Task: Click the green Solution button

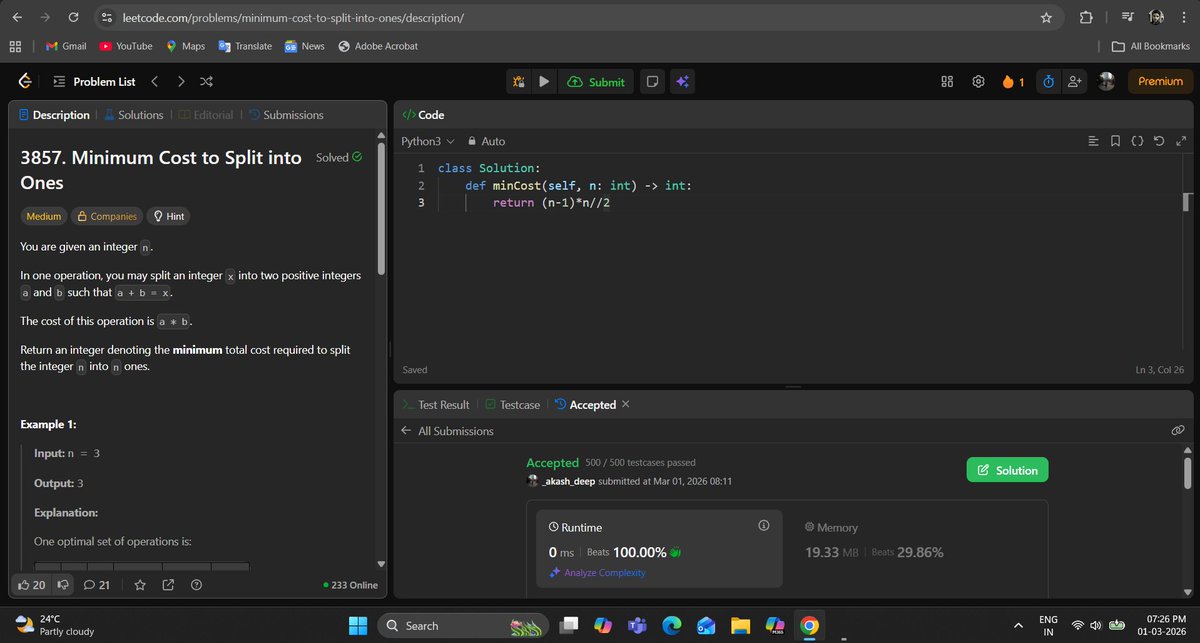Action: (1008, 470)
